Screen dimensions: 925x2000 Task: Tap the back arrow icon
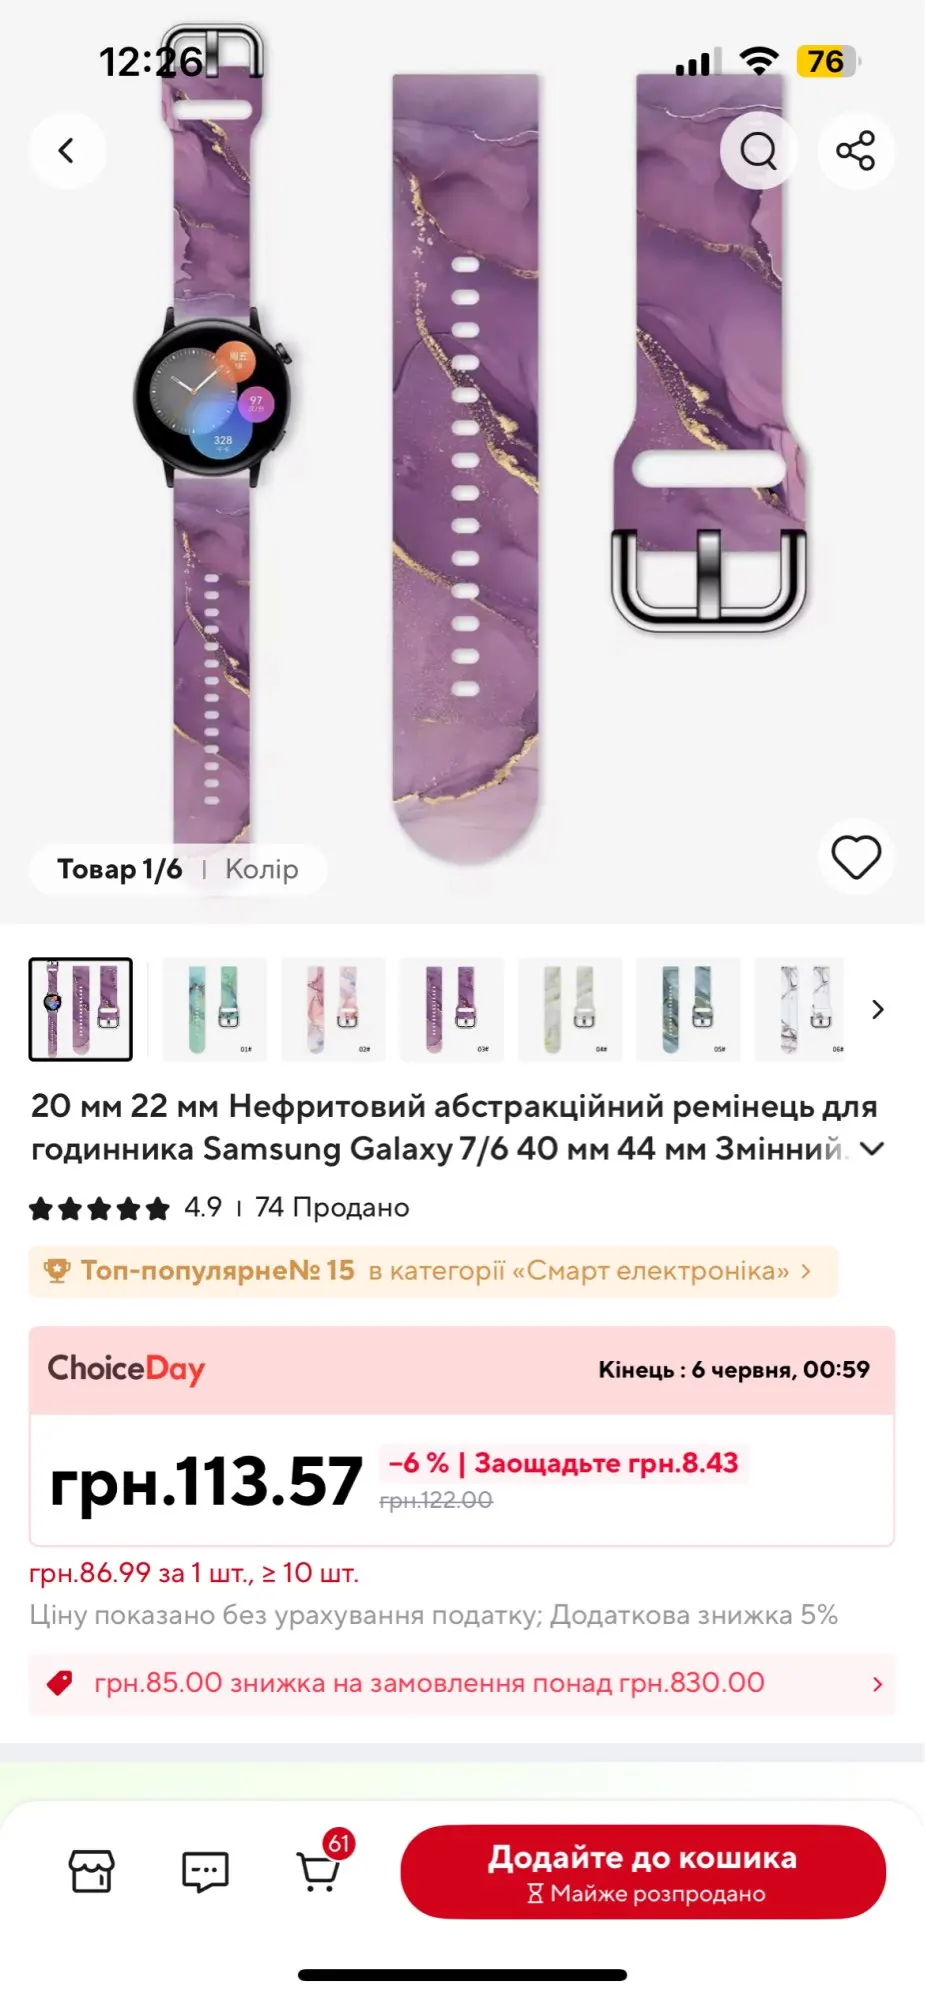[x=67, y=151]
